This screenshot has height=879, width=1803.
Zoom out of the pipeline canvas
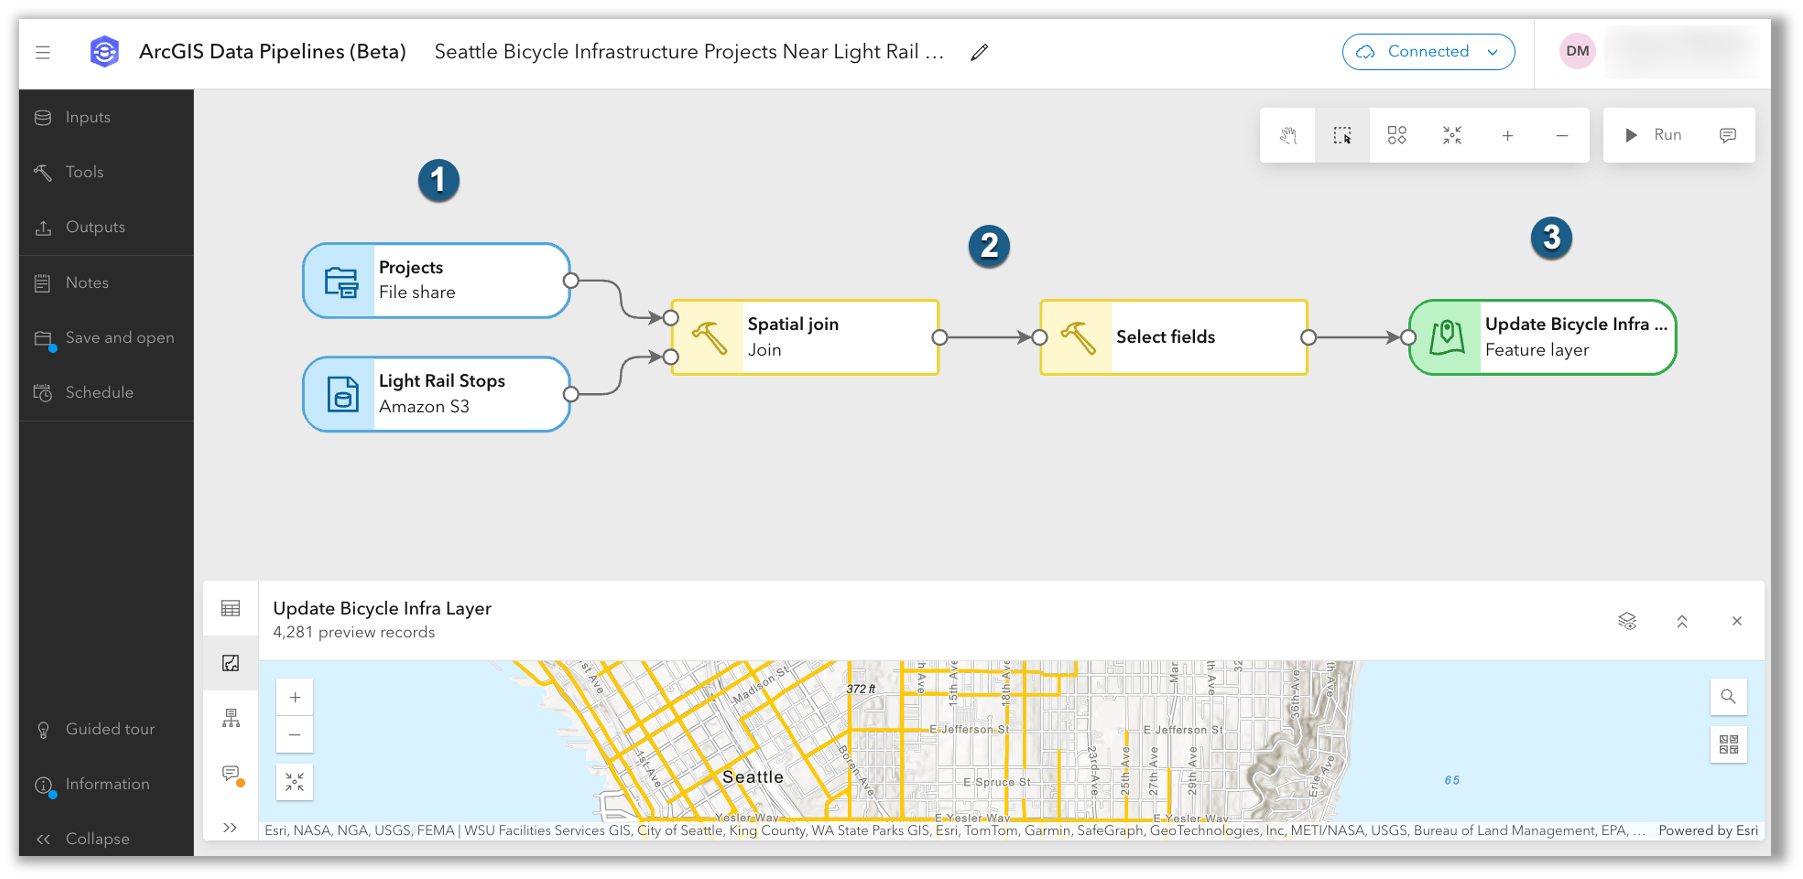1562,136
